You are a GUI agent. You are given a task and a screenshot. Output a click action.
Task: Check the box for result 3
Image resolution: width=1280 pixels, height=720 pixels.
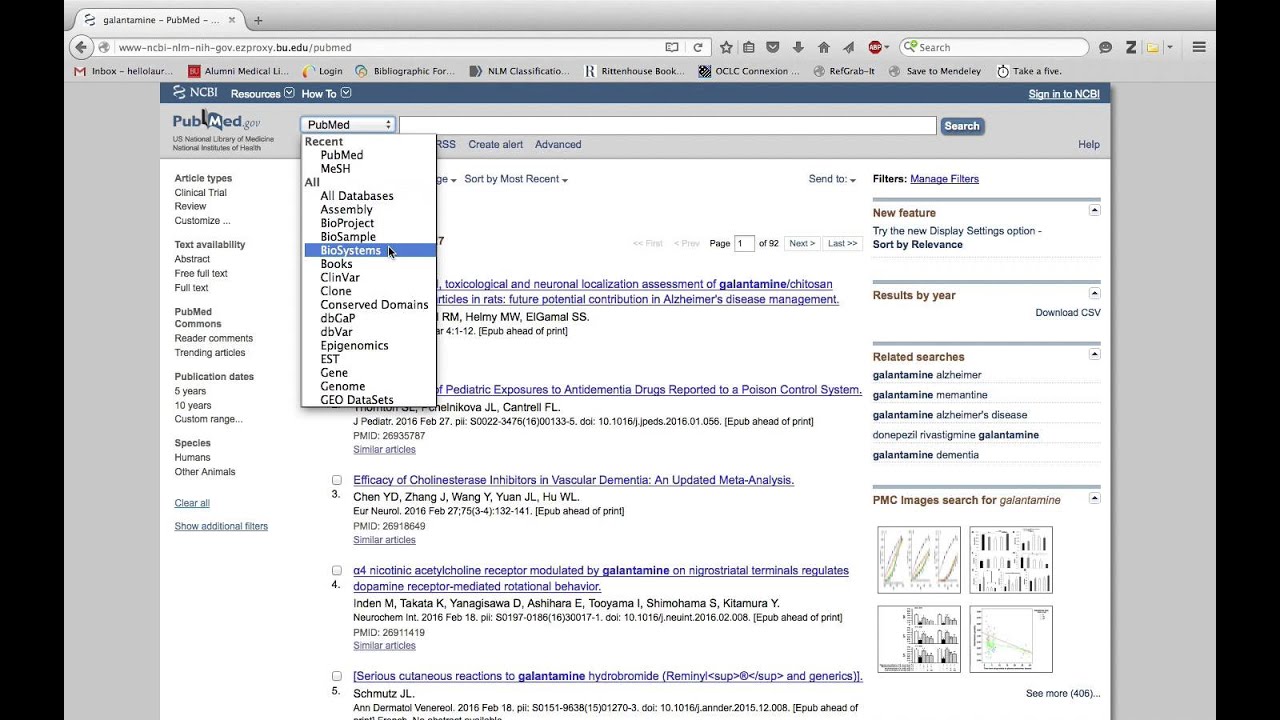click(337, 480)
